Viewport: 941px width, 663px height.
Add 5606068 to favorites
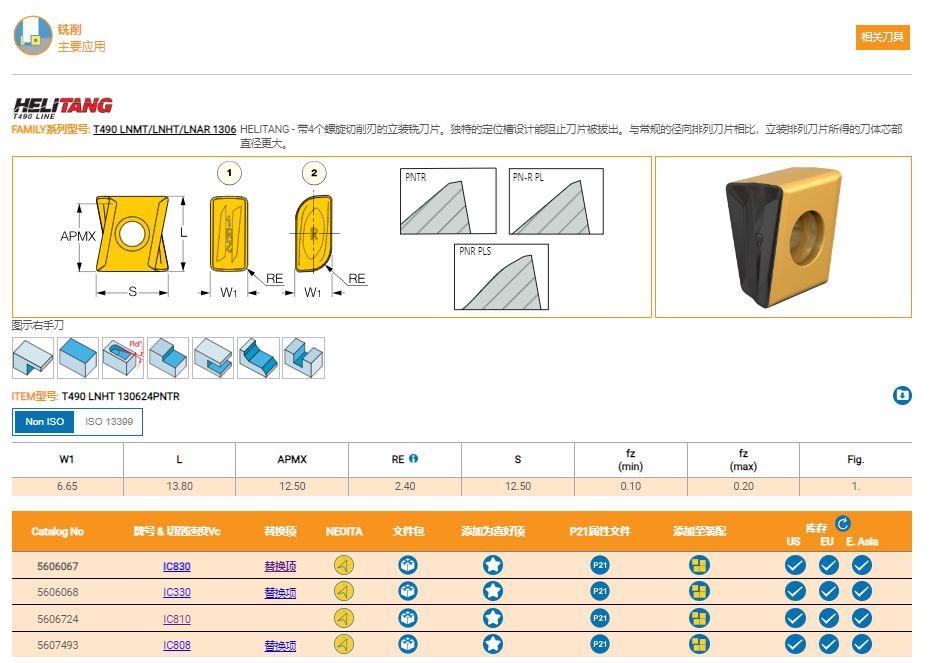[x=493, y=592]
